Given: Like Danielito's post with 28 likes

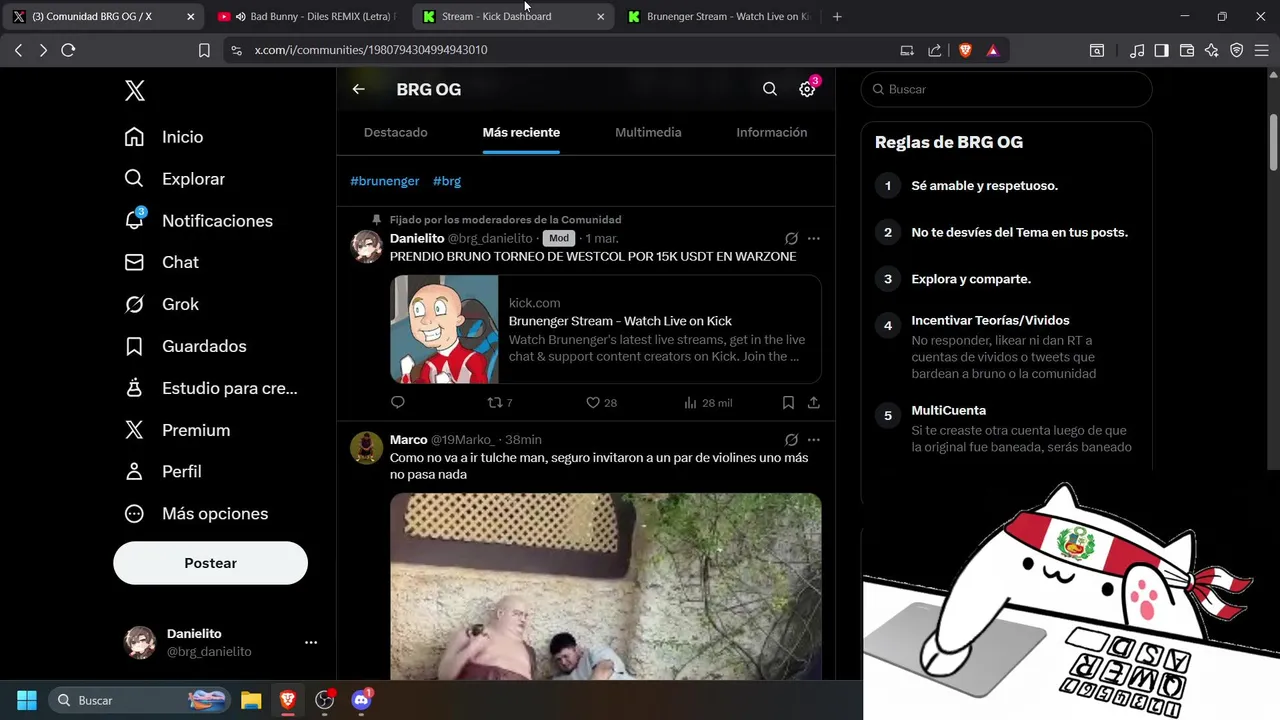Looking at the screenshot, I should [601, 402].
